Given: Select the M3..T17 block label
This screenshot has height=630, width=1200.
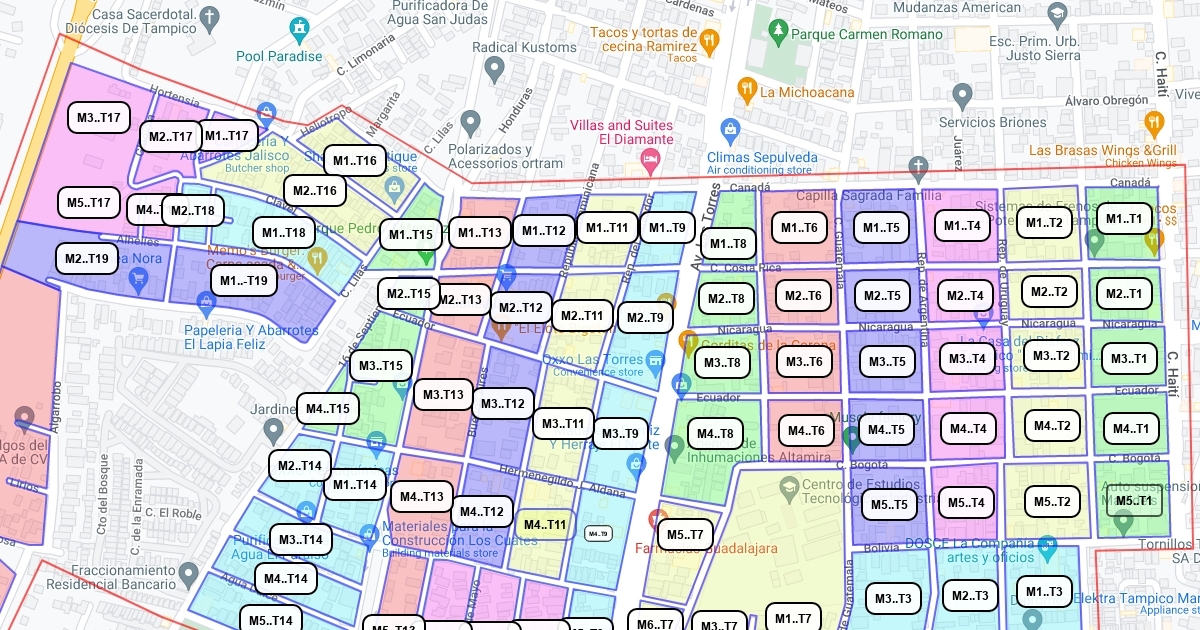Looking at the screenshot, I should click(99, 118).
